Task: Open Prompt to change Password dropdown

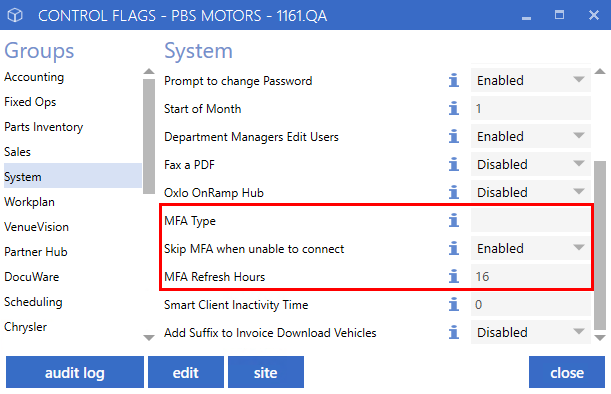Action: [531, 81]
